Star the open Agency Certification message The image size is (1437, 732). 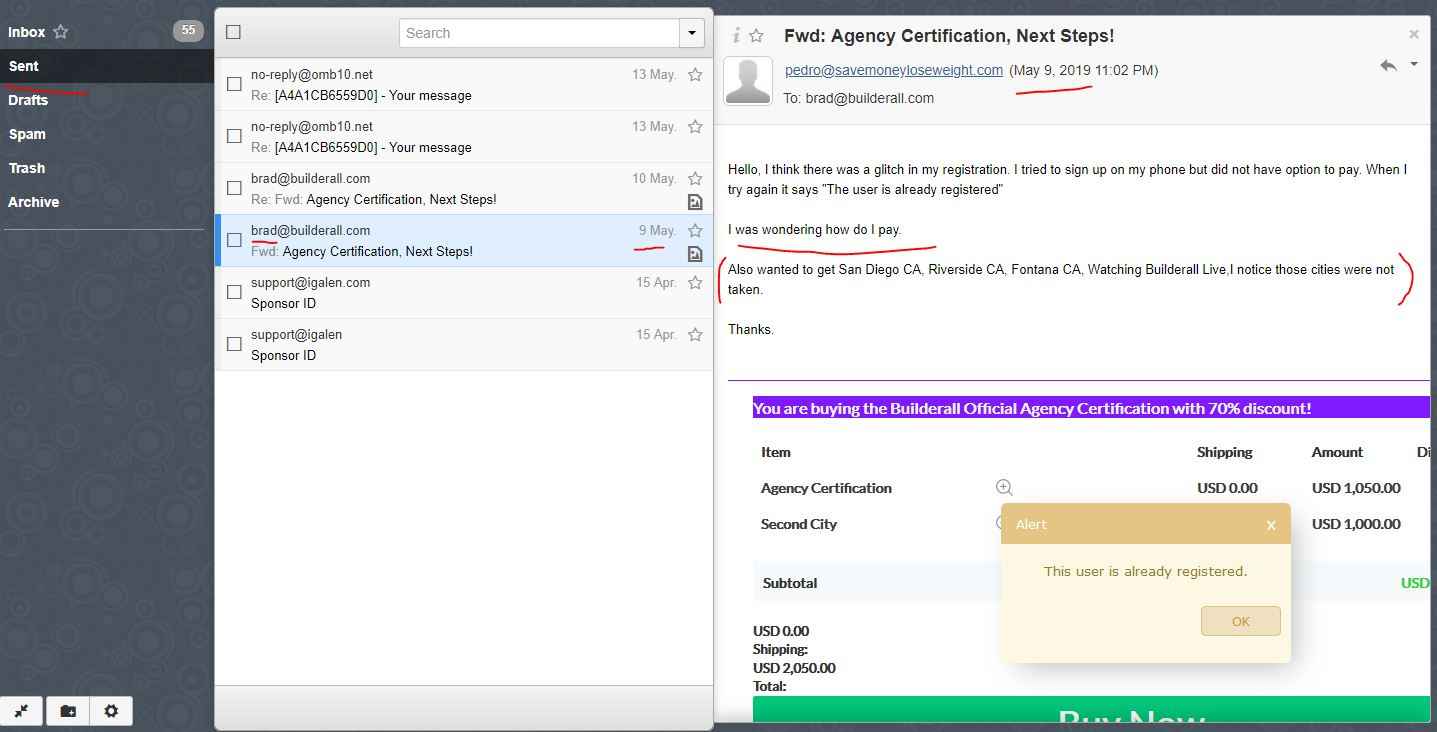pyautogui.click(x=757, y=36)
